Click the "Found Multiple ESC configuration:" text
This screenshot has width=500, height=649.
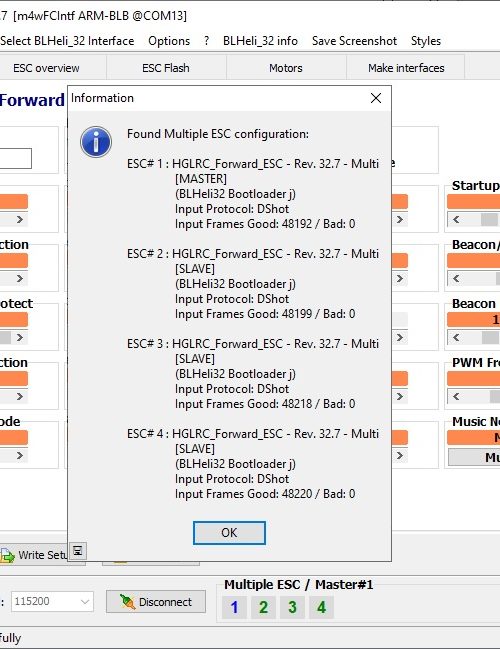click(x=218, y=134)
